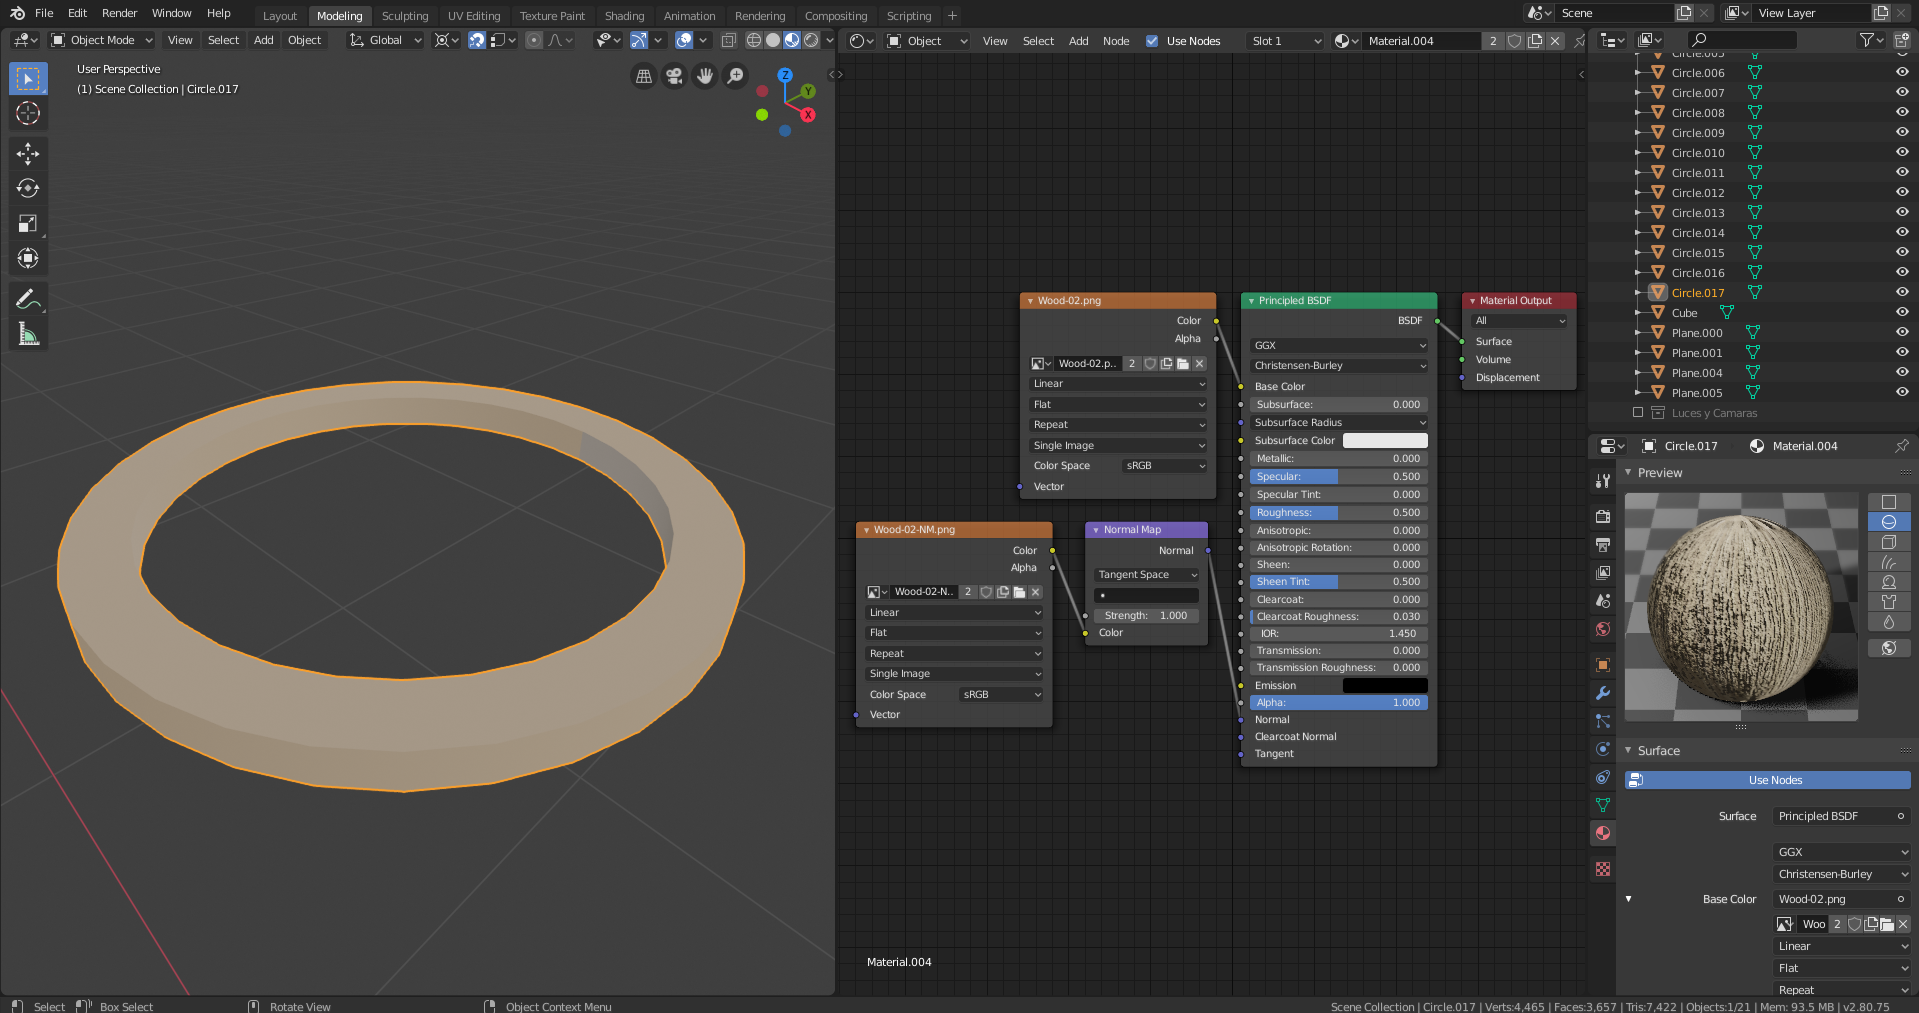1919x1013 pixels.
Task: Click Use Nodes button in Surface panel
Action: 1767,780
